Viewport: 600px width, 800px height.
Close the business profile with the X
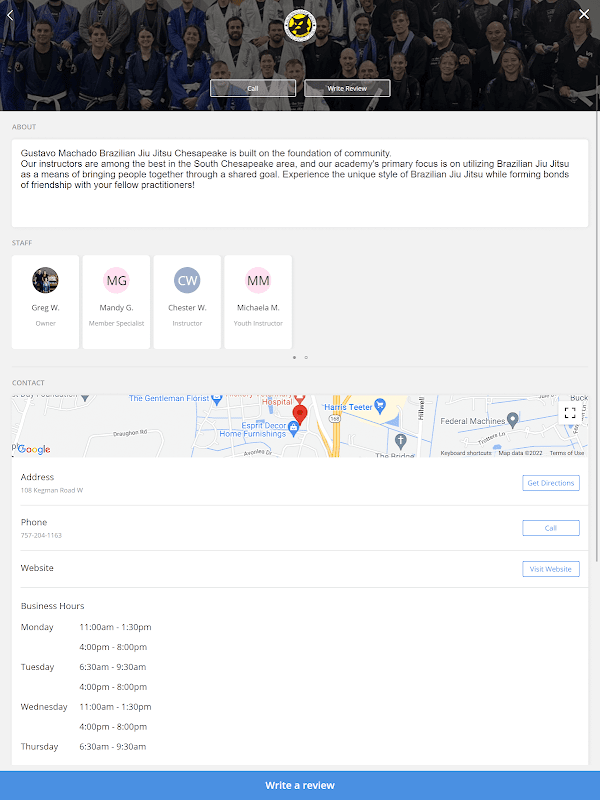584,14
